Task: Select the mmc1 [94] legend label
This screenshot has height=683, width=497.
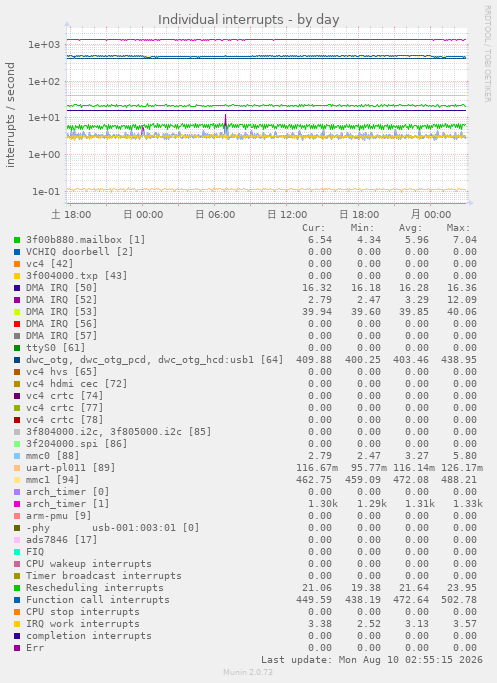Action: point(53,480)
